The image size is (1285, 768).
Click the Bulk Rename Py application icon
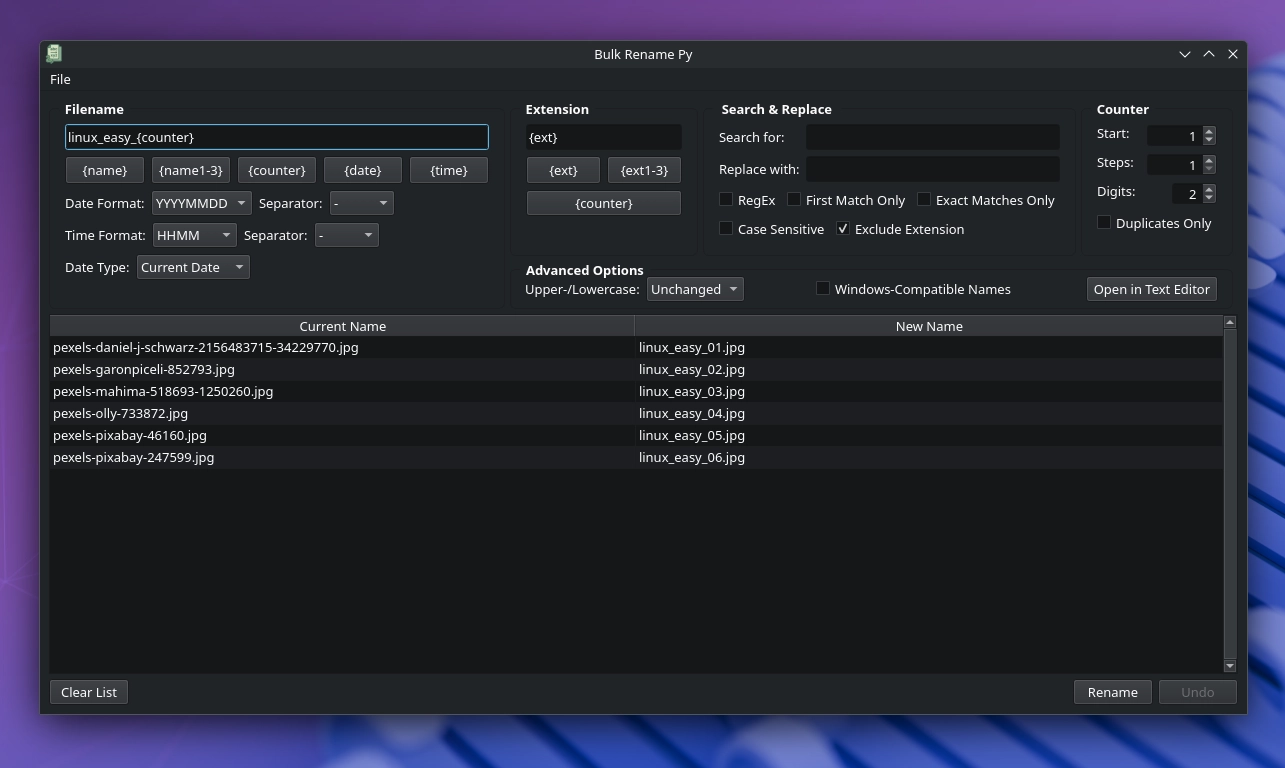[x=54, y=54]
